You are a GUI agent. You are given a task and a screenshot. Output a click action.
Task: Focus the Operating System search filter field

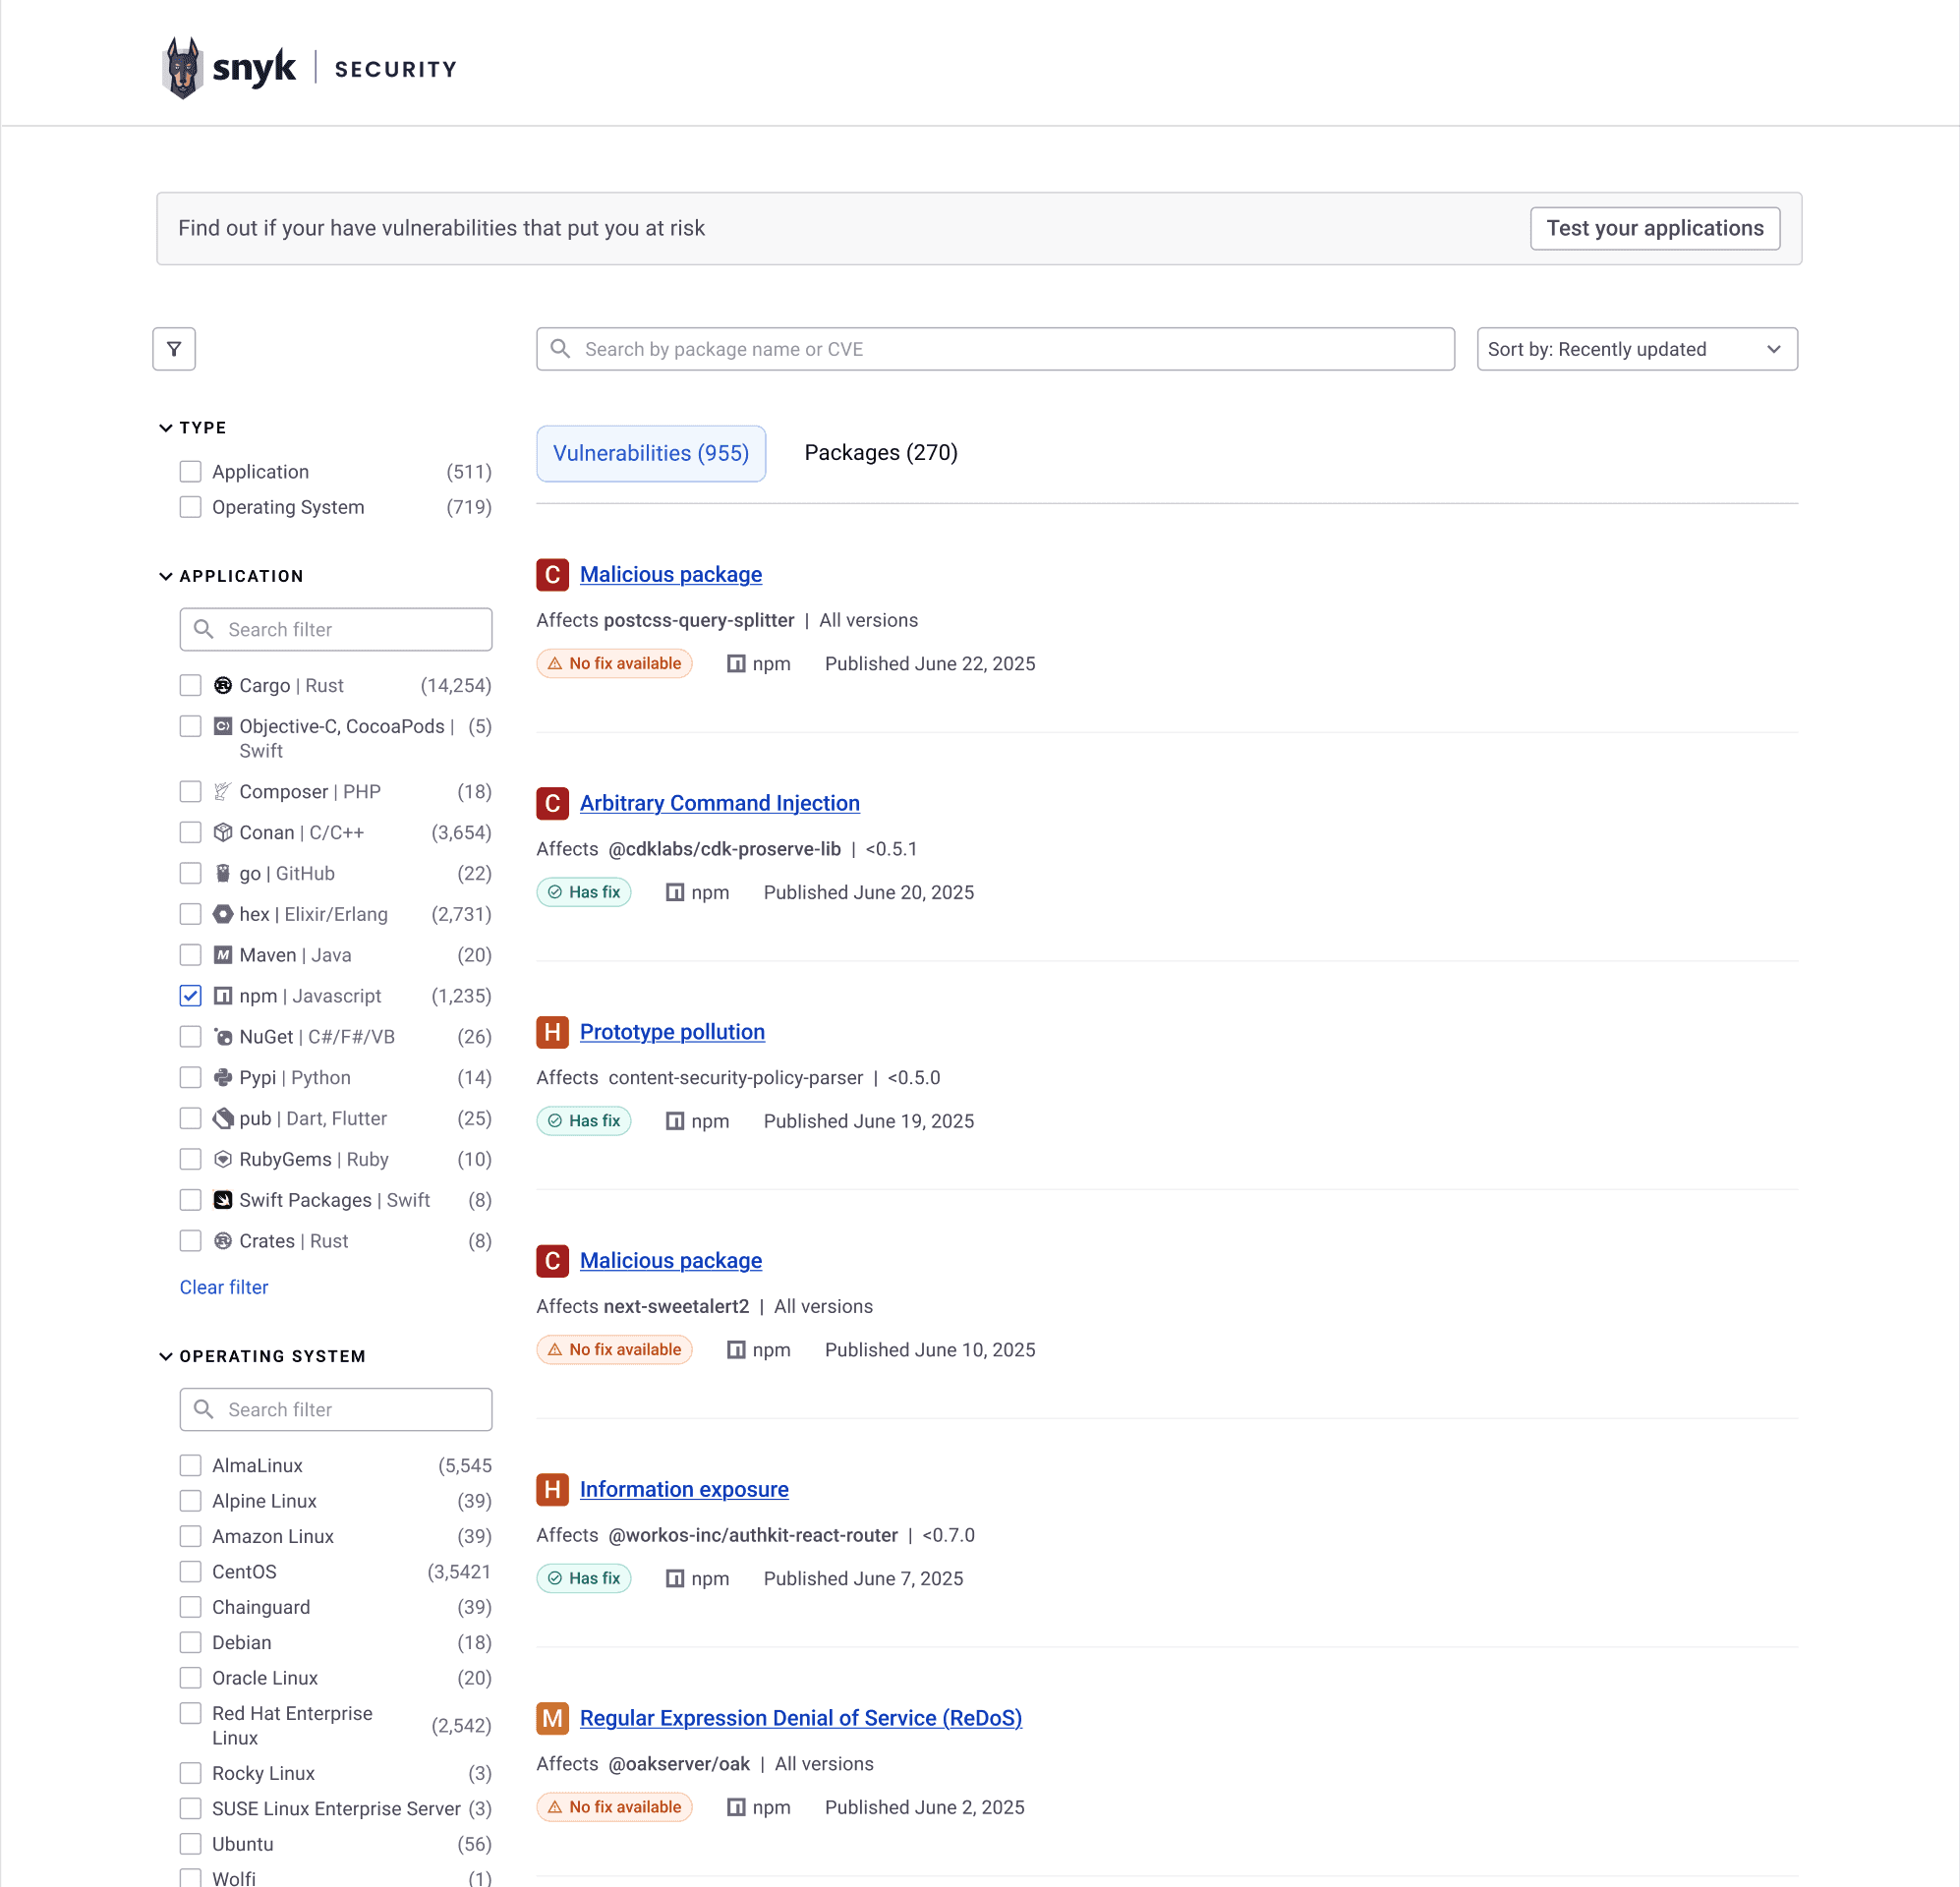pos(336,1409)
